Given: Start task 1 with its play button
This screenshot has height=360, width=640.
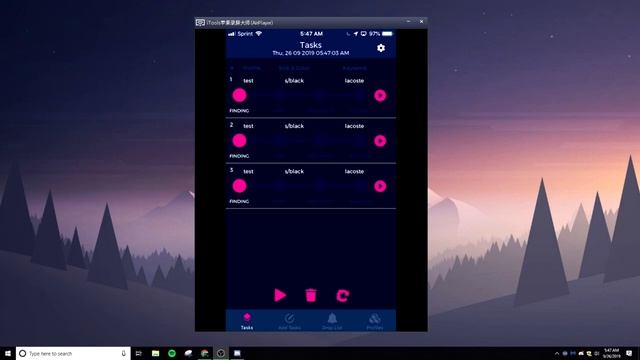Looking at the screenshot, I should click(380, 96).
